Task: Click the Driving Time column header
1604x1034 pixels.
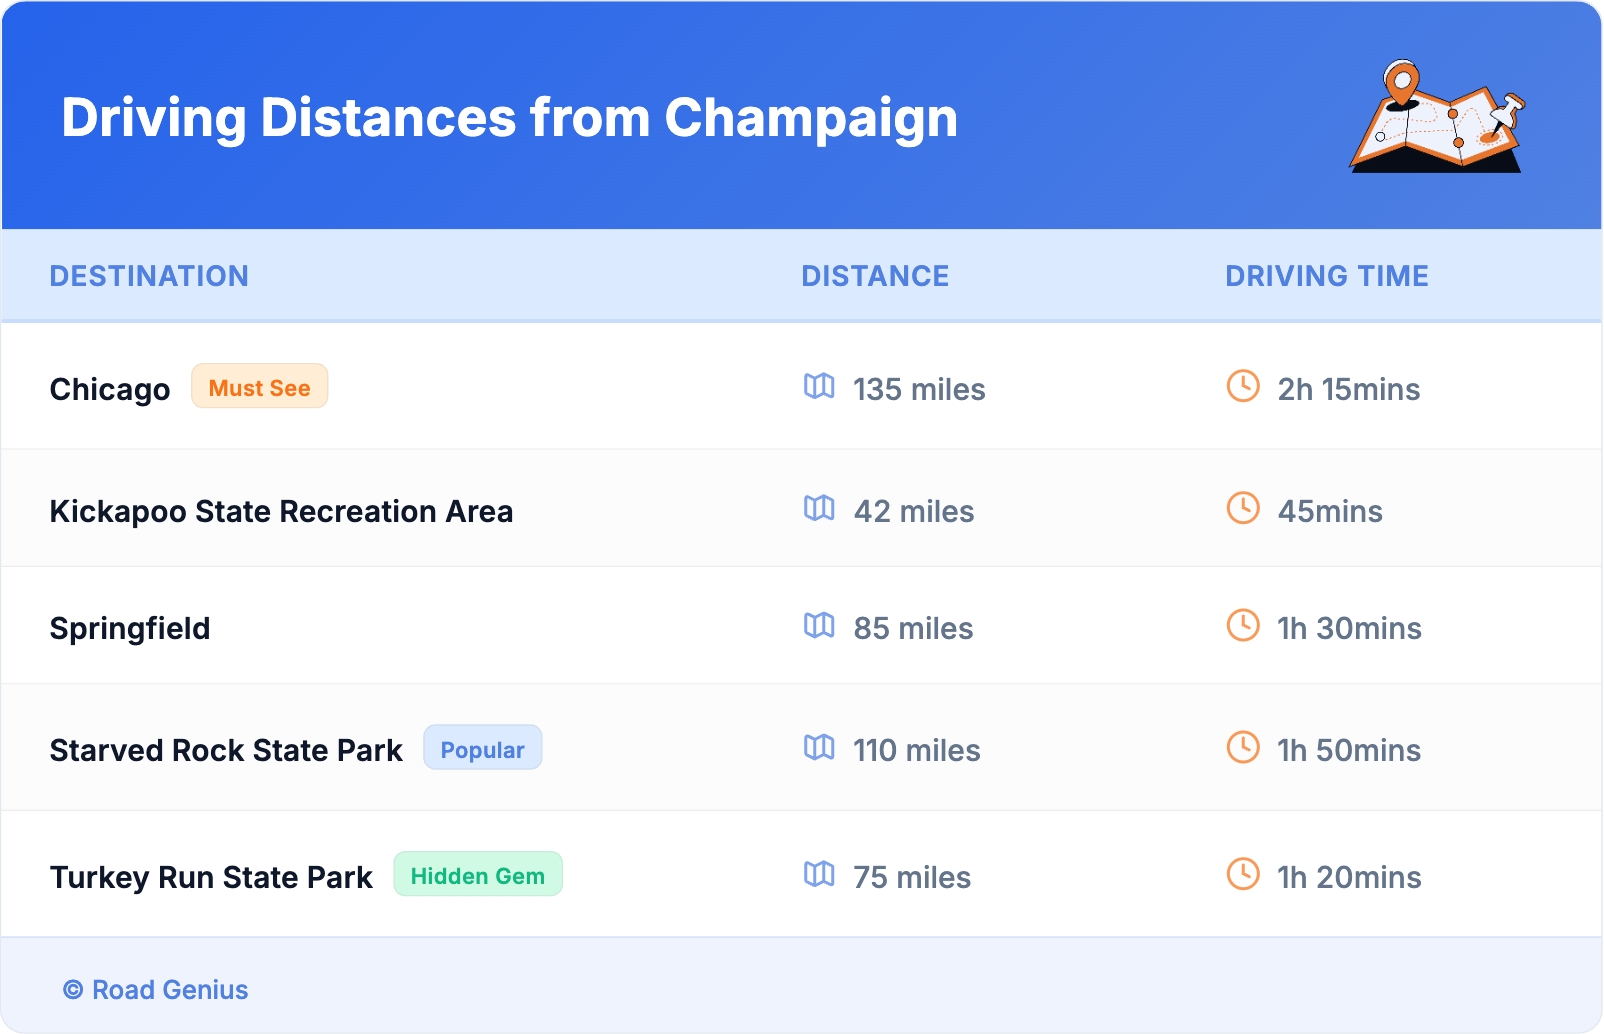Action: (1326, 276)
